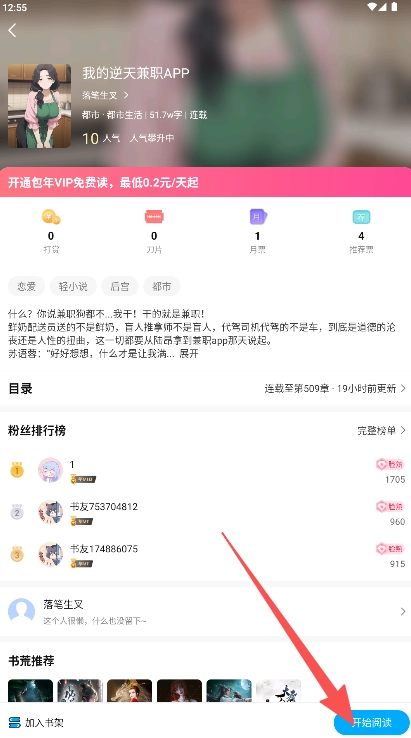Open the book cover image
This screenshot has width=411, height=738.
[40, 106]
